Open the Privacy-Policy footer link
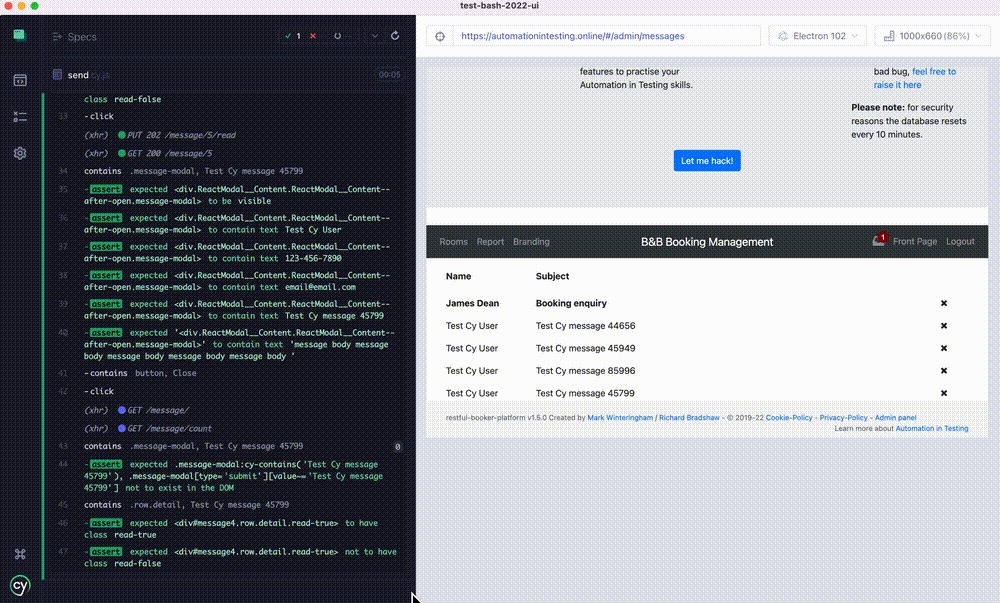 point(843,418)
